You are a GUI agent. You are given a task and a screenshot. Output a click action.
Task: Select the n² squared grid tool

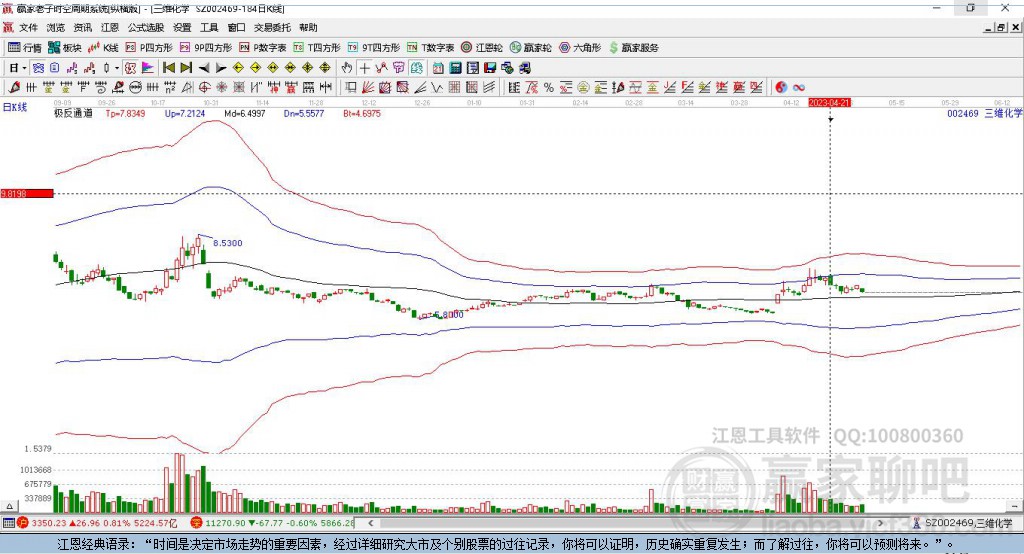pos(170,87)
